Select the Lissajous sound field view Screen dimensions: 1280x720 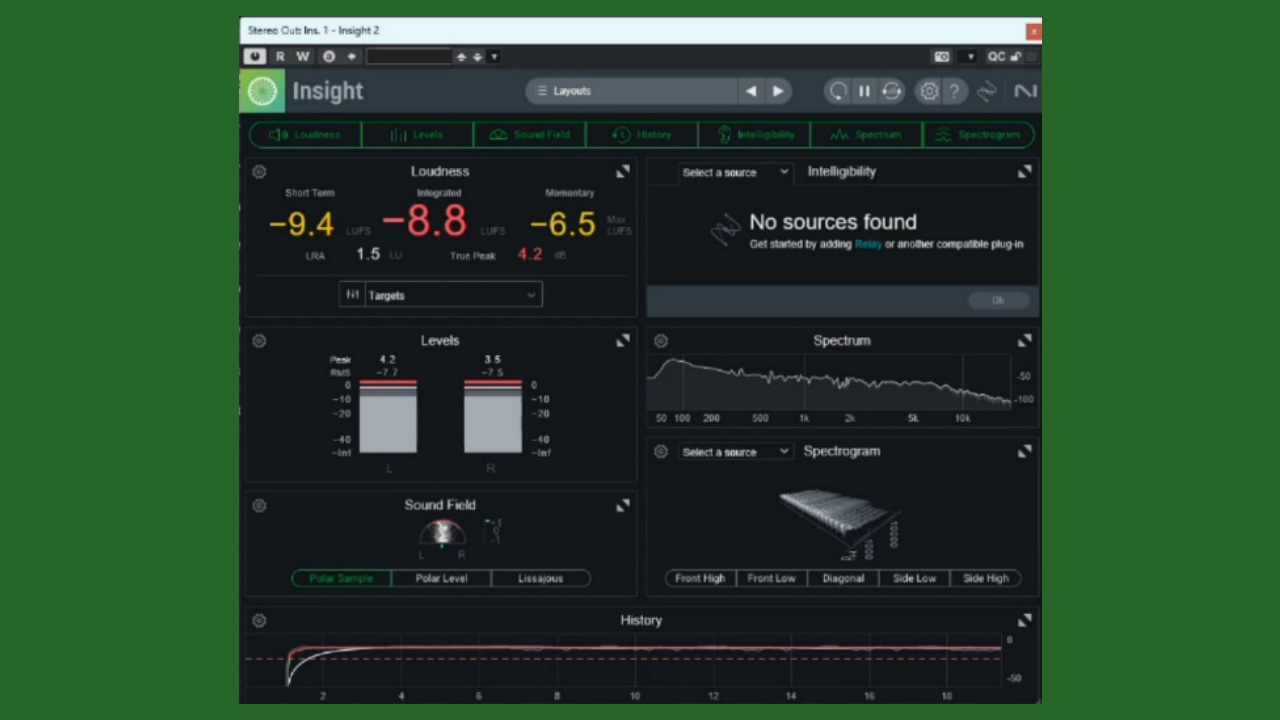(x=540, y=578)
